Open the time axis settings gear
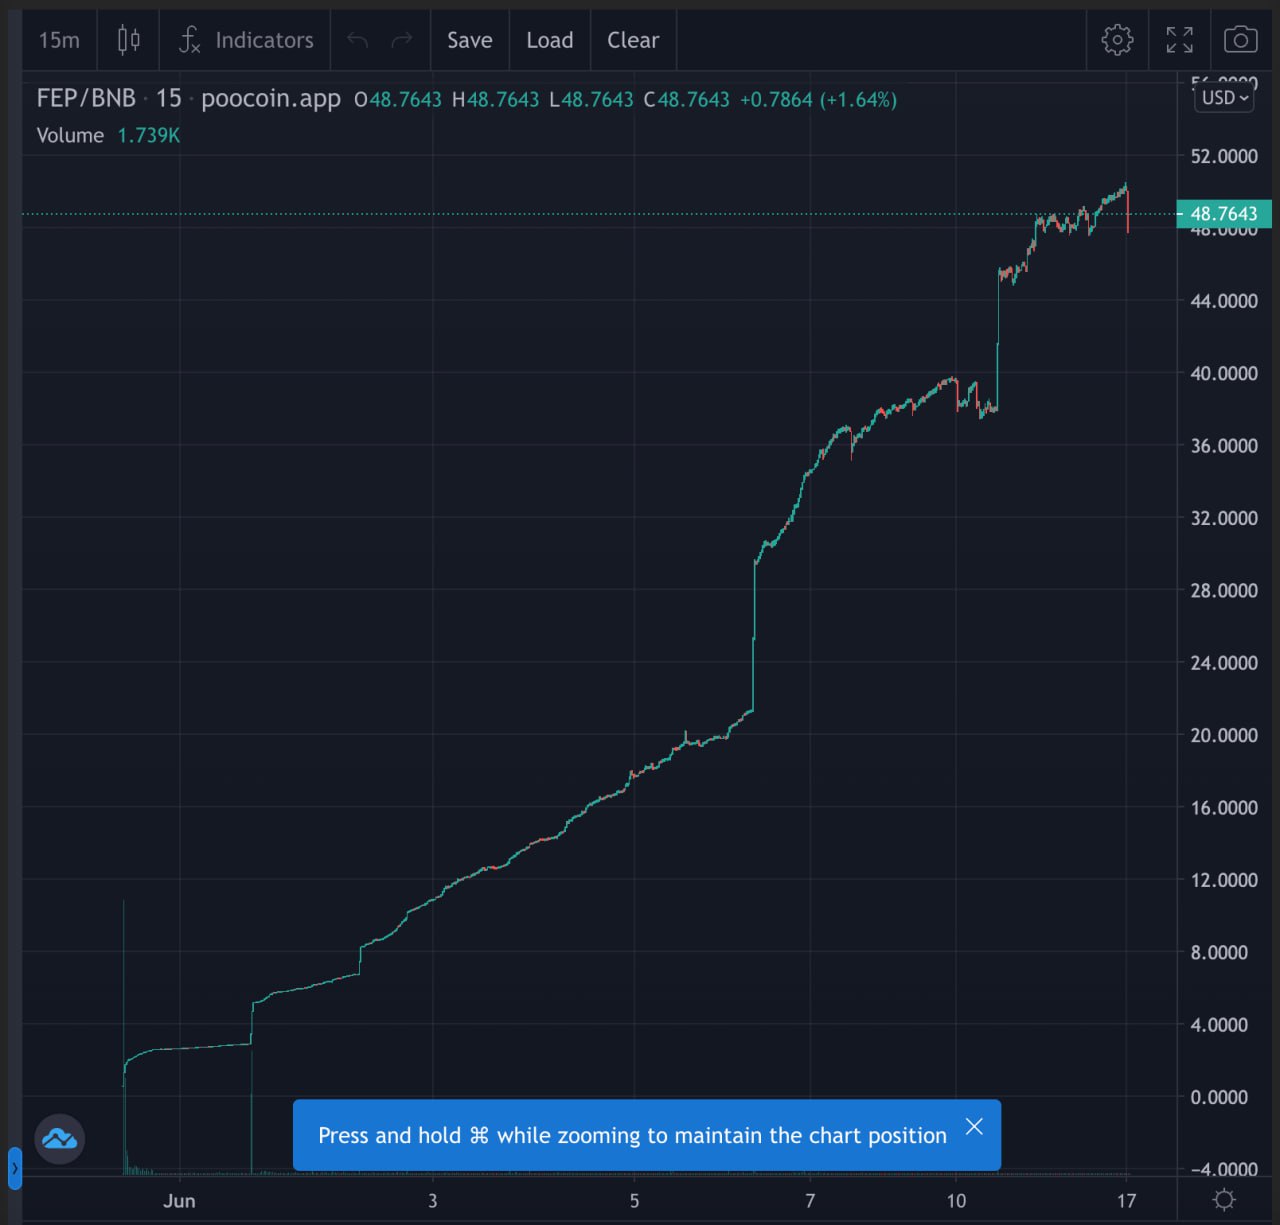Viewport: 1280px width, 1225px height. point(1224,1199)
